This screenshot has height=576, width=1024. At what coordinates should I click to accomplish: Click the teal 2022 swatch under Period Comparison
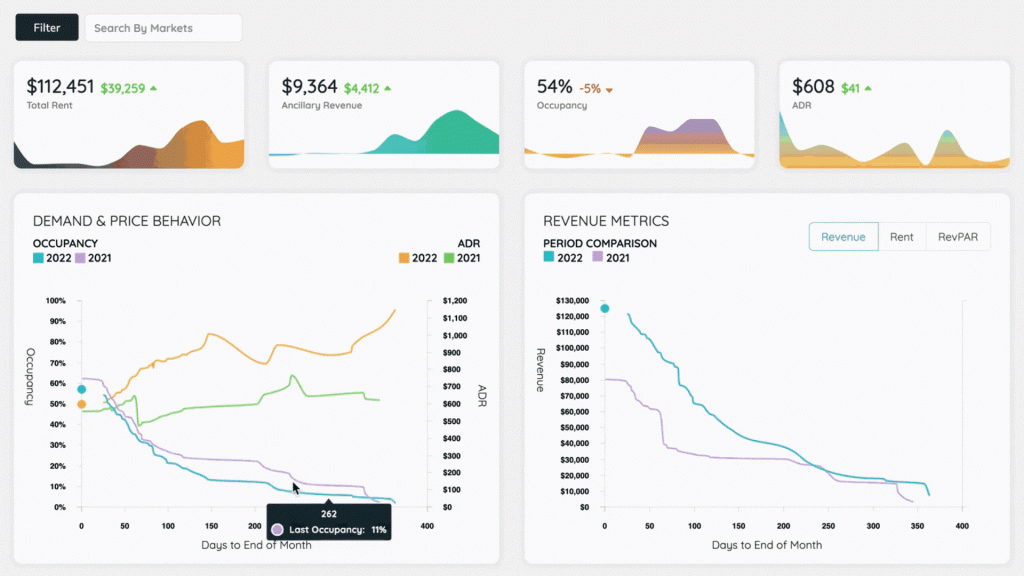(x=551, y=257)
